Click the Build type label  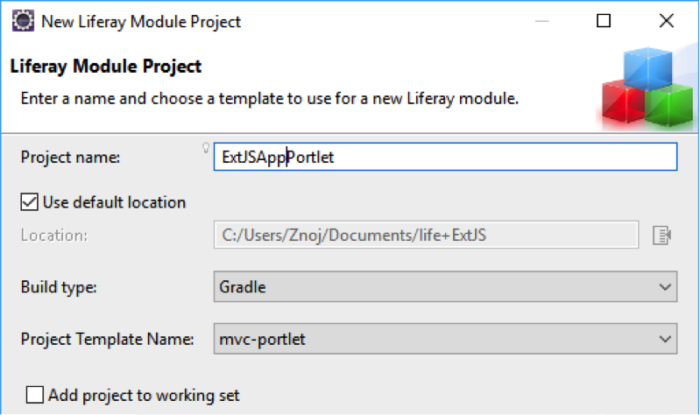click(x=58, y=287)
